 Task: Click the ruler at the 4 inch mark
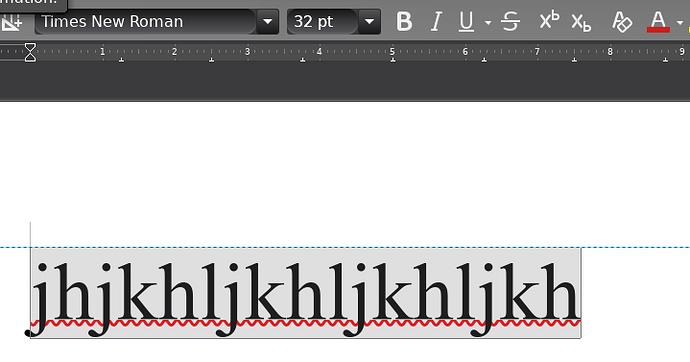pyautogui.click(x=319, y=51)
